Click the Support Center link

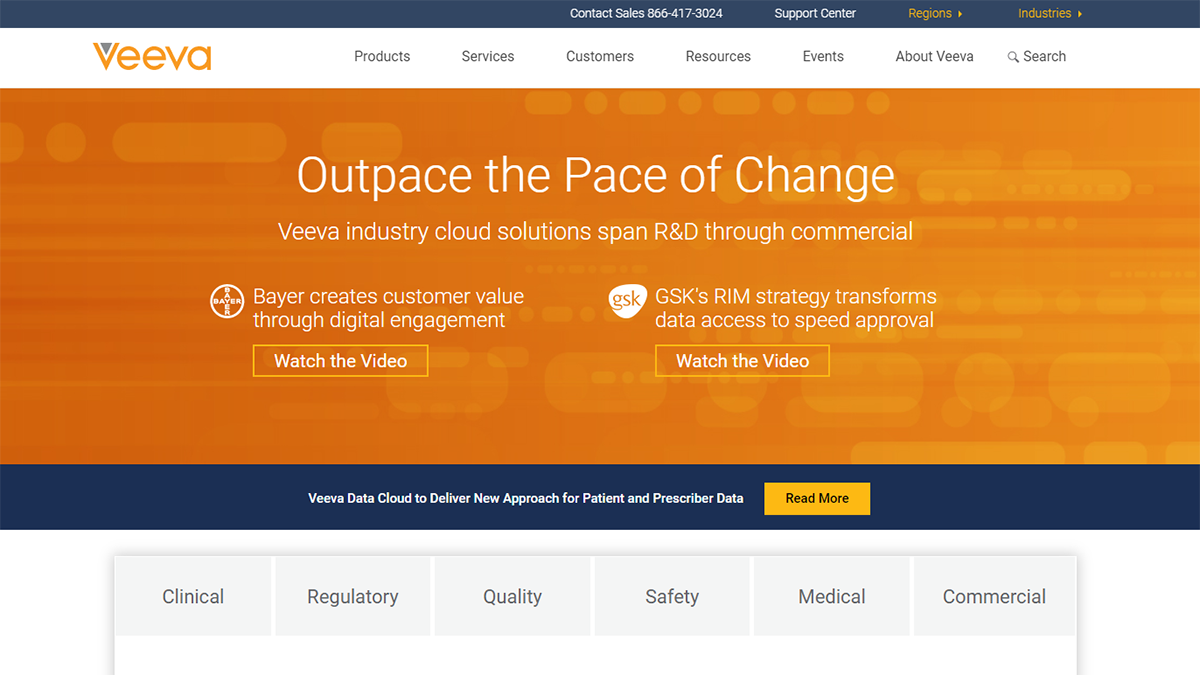pos(815,14)
